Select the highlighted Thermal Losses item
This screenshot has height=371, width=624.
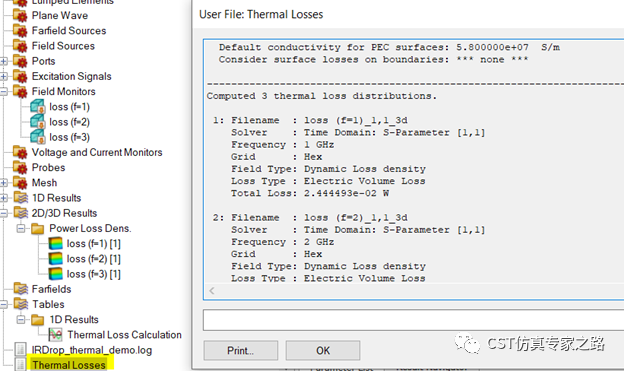[69, 365]
